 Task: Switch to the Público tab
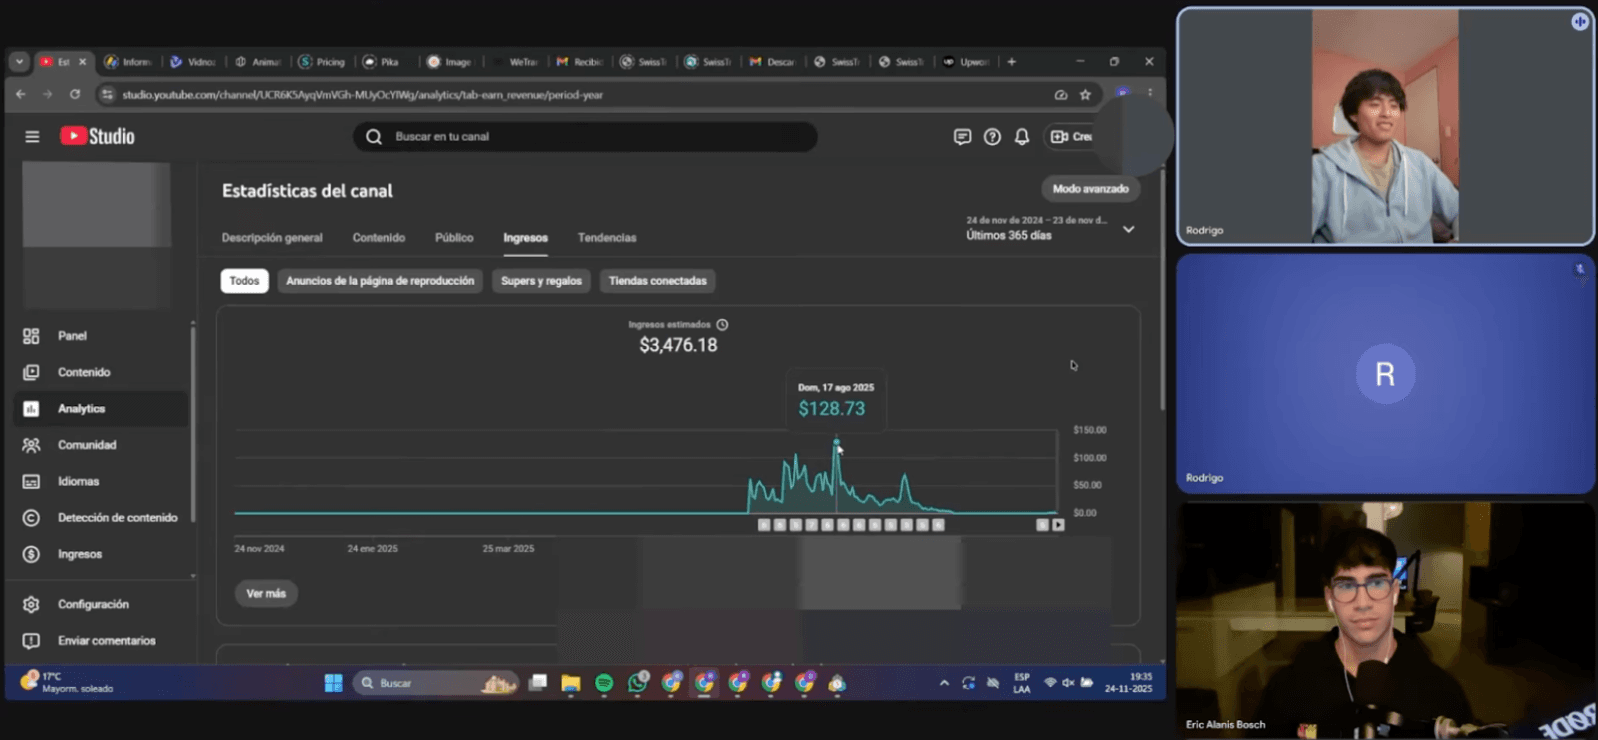tap(454, 238)
